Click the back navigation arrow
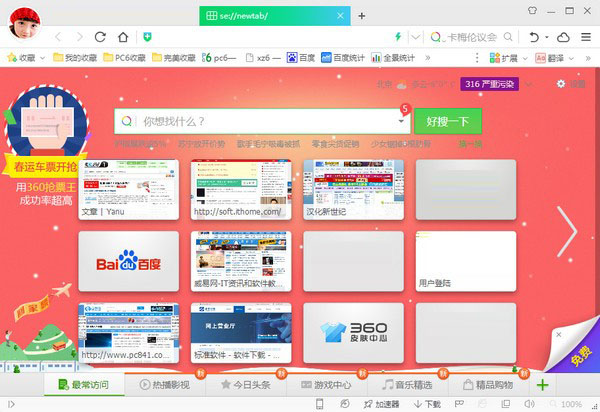Viewport: 600px width, 412px height. pos(58,37)
